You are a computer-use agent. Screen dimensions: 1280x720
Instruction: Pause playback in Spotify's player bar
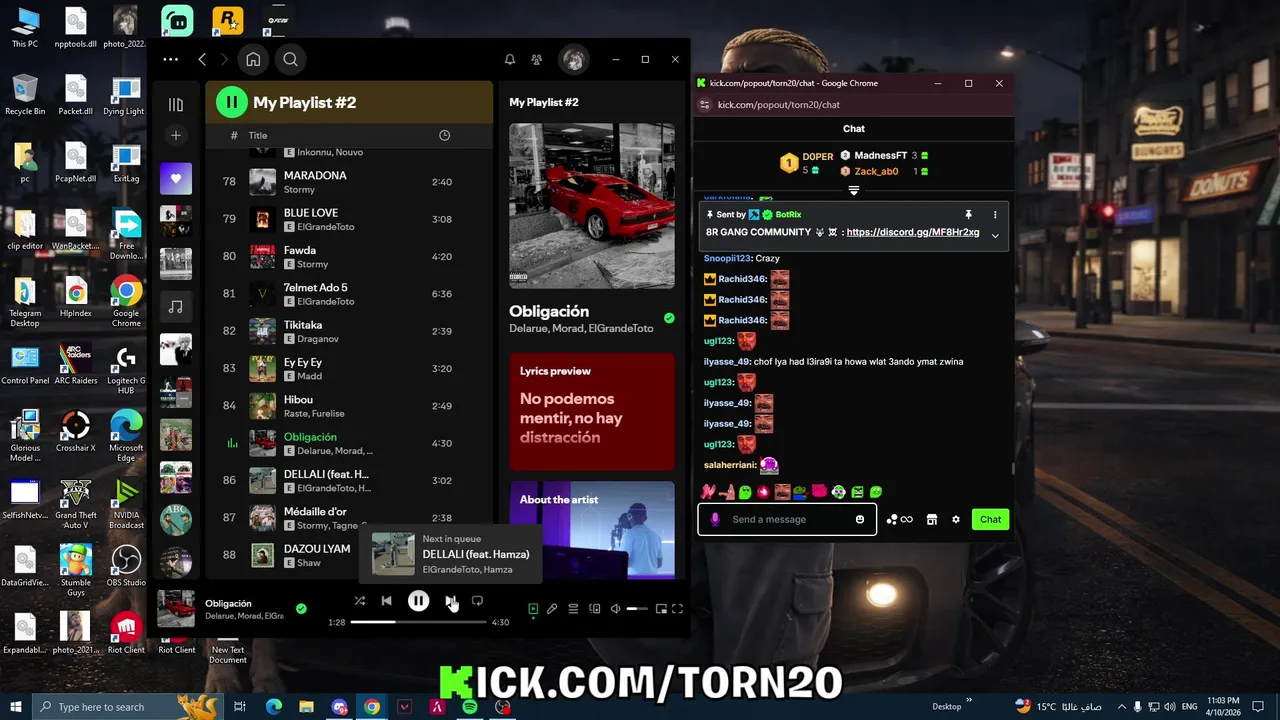pos(418,601)
